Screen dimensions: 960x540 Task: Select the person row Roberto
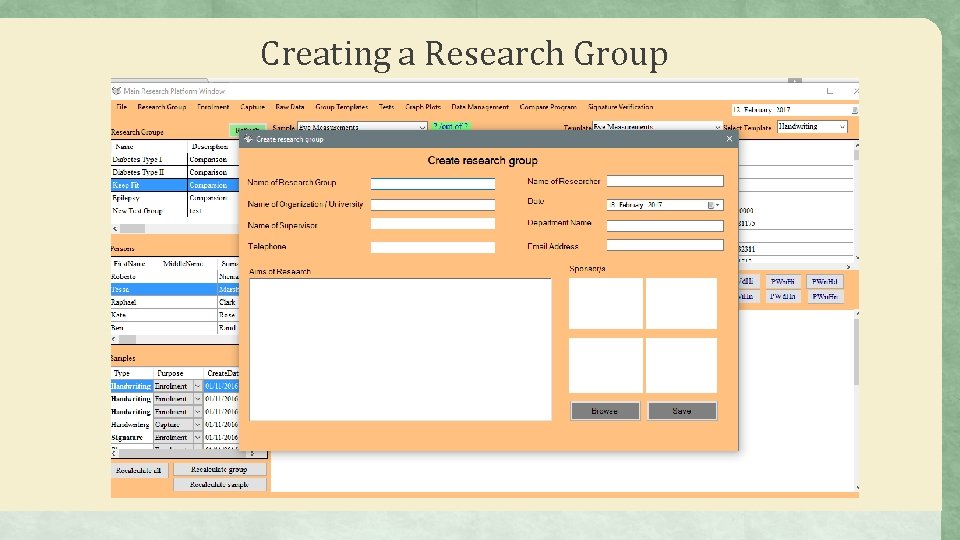click(x=174, y=276)
